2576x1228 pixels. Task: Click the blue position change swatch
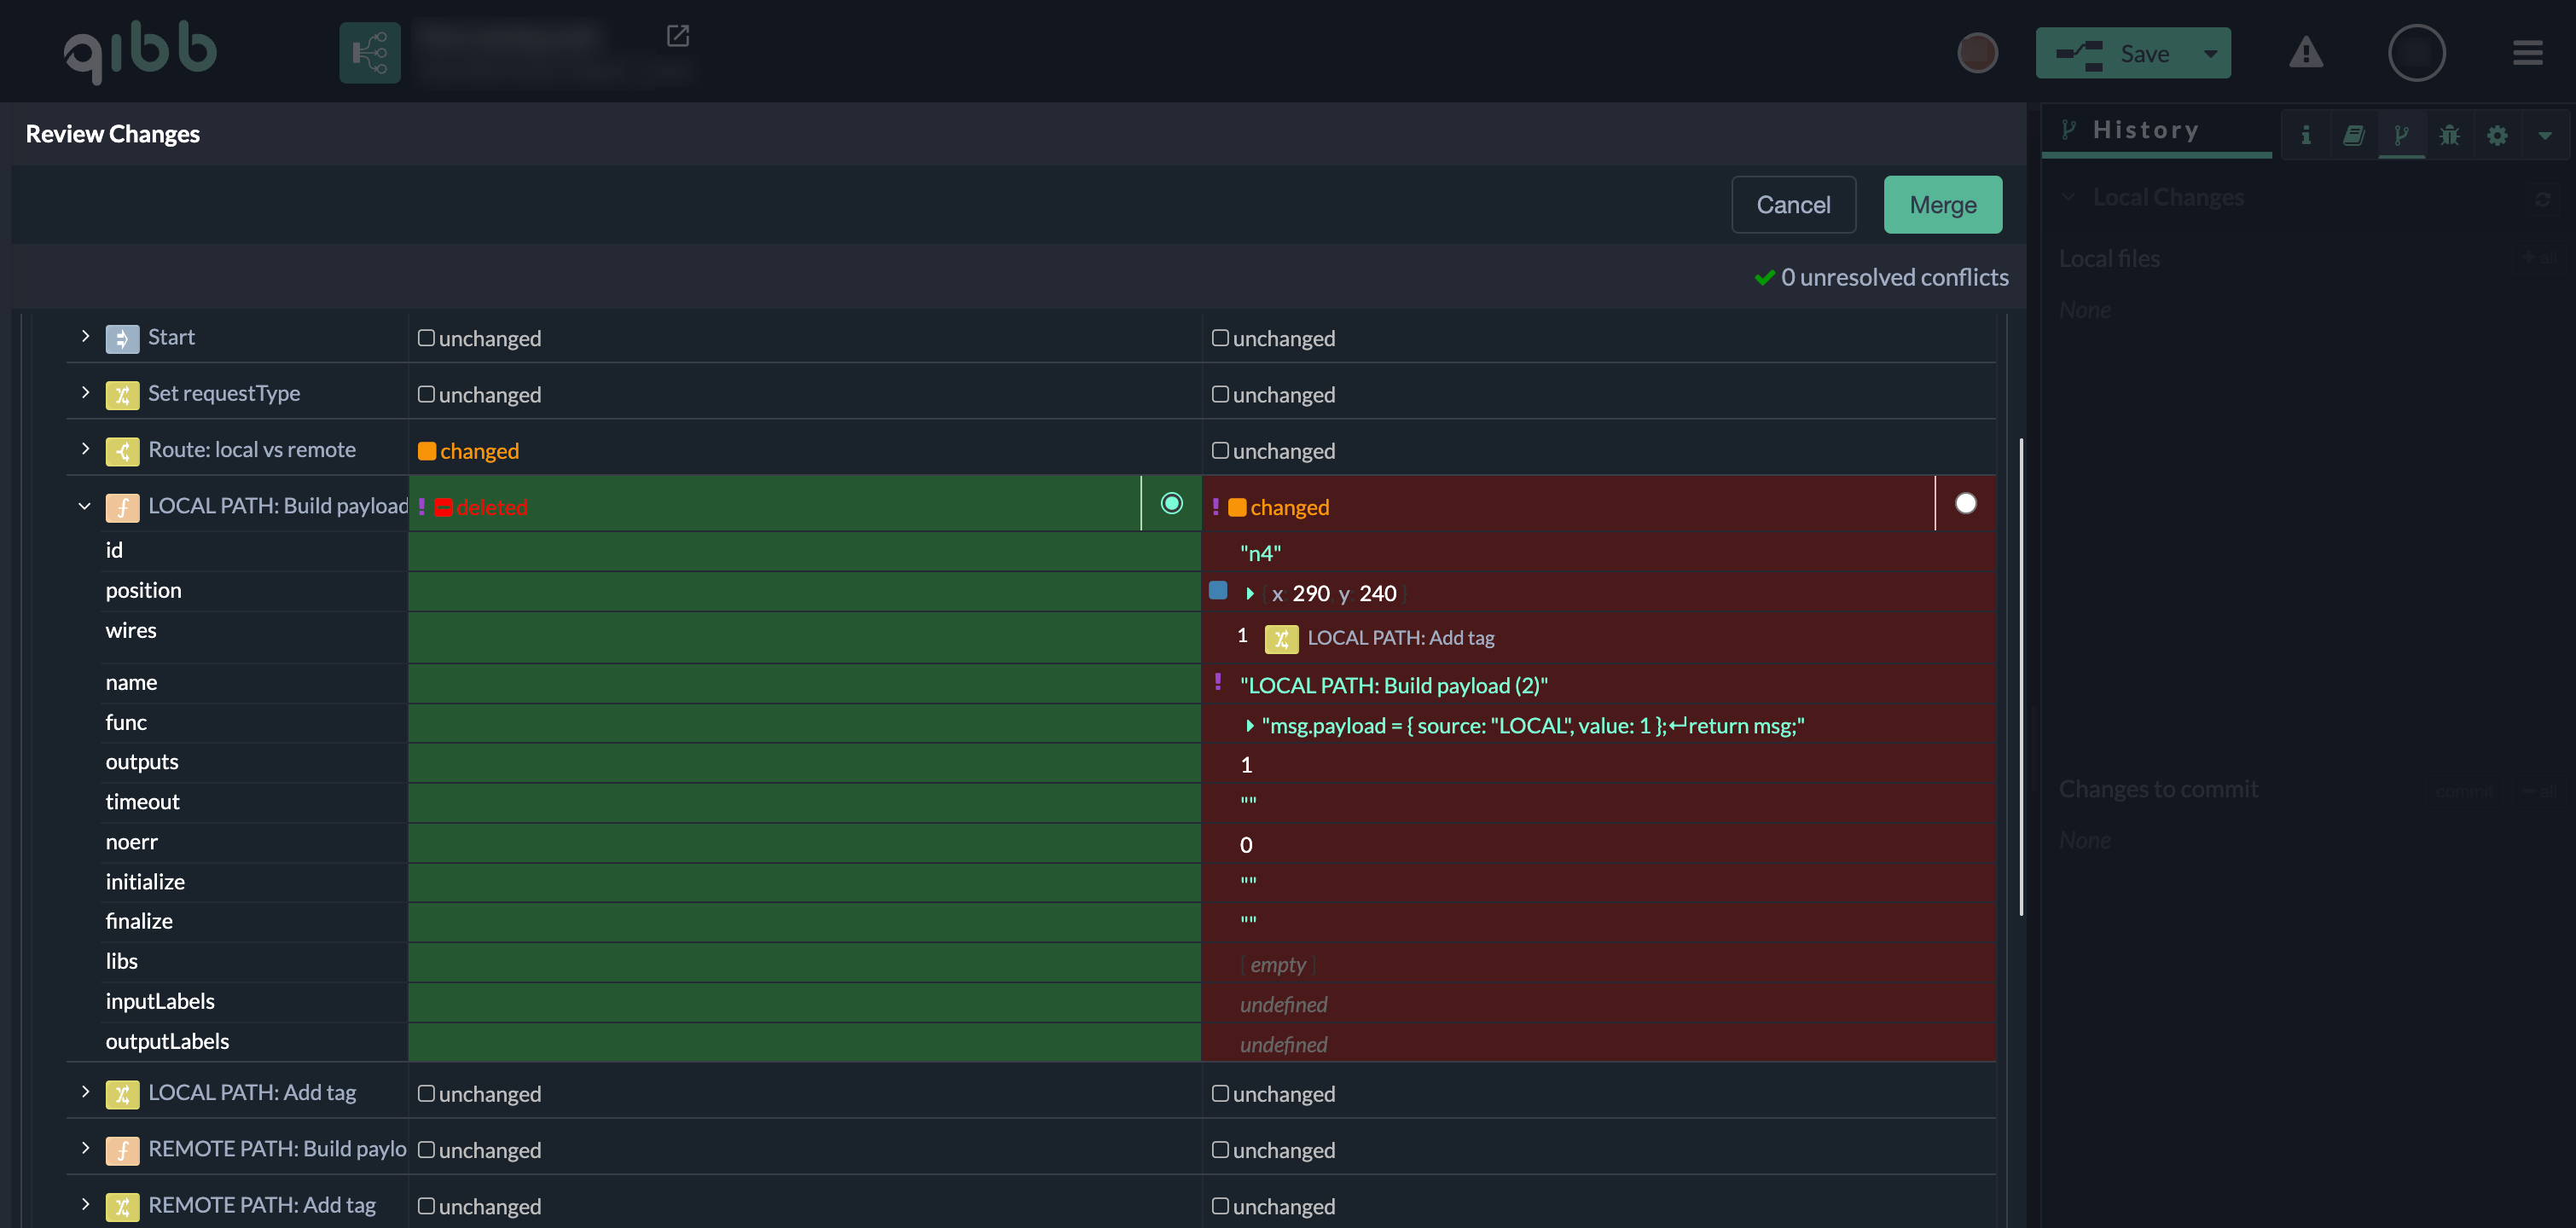point(1217,591)
